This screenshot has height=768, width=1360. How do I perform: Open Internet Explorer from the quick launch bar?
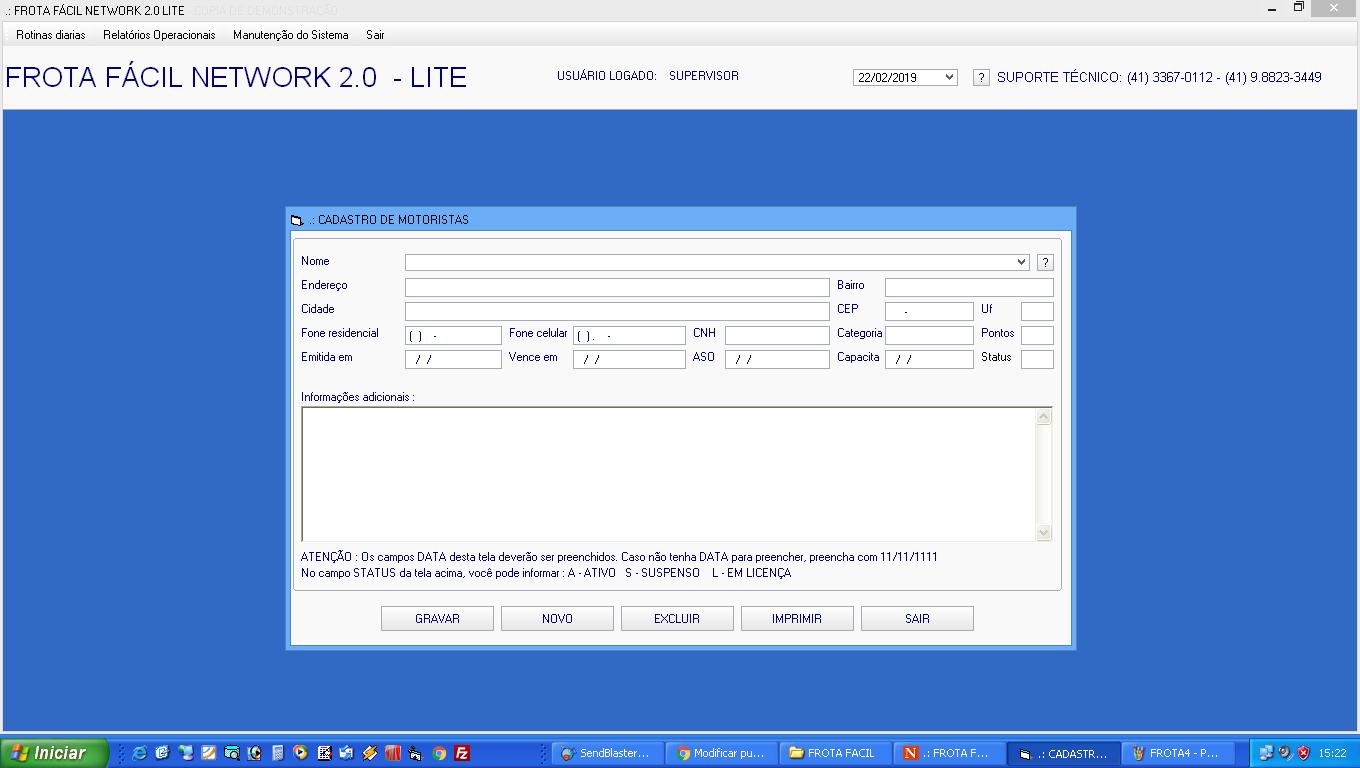[138, 753]
